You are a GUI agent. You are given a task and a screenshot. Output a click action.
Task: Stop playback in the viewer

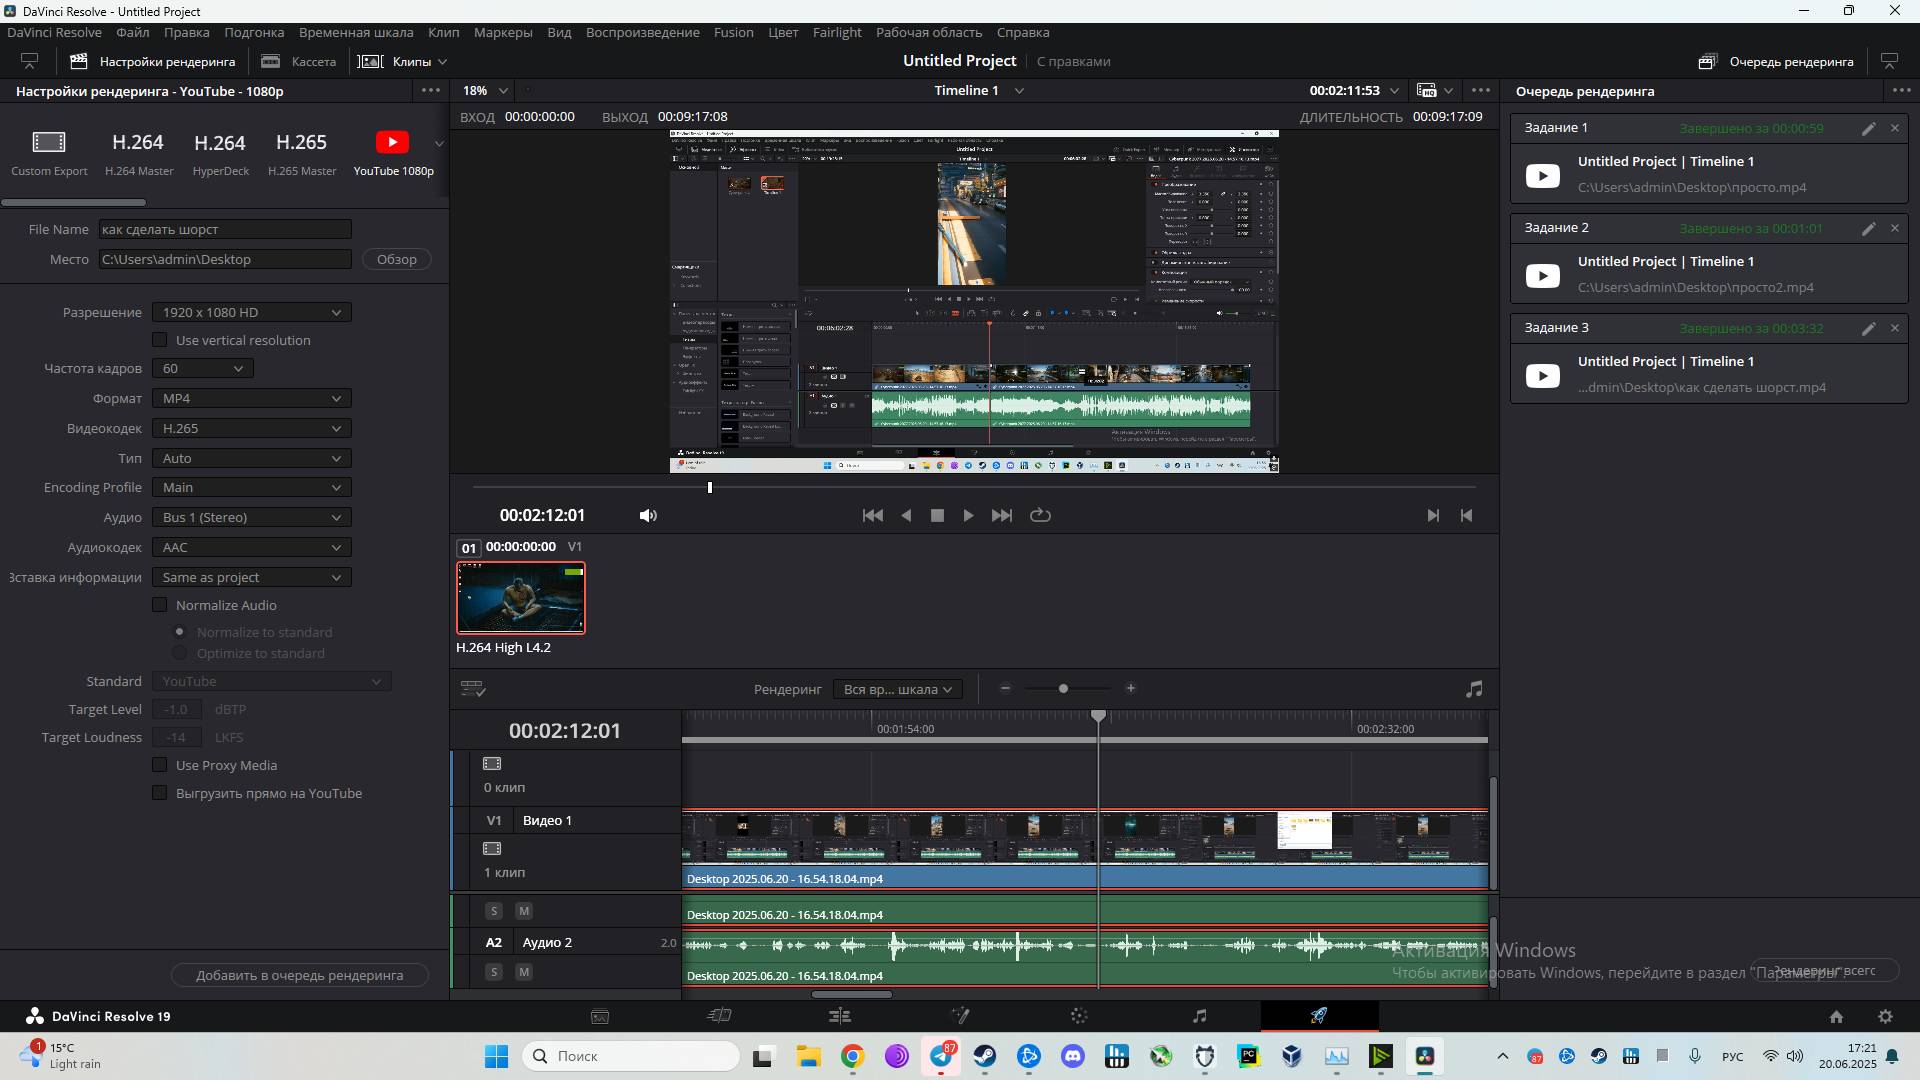point(937,516)
